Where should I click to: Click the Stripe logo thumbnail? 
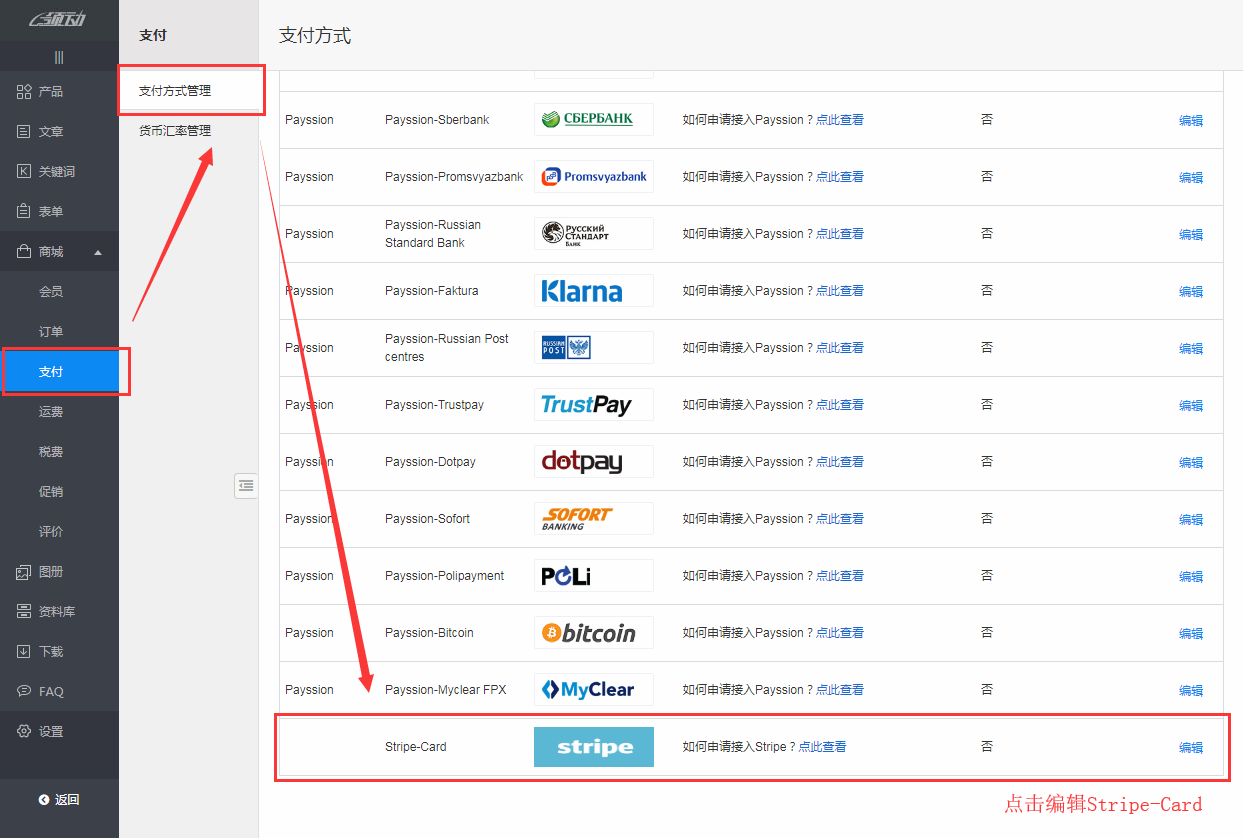pos(594,747)
